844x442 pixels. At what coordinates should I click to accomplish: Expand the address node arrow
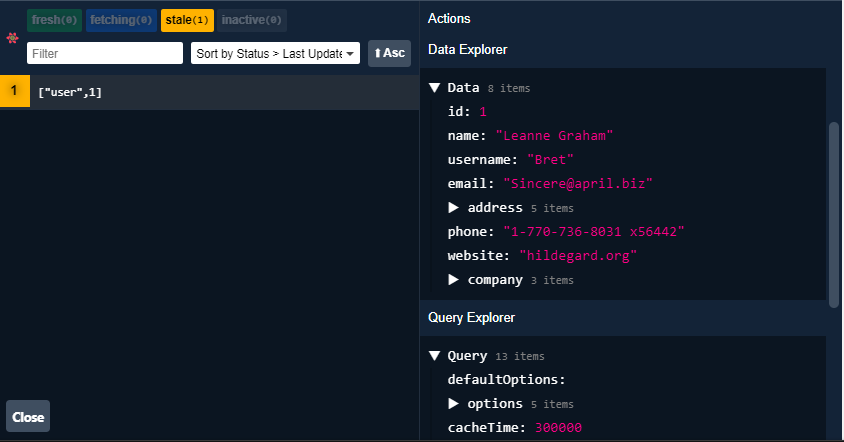coord(454,208)
